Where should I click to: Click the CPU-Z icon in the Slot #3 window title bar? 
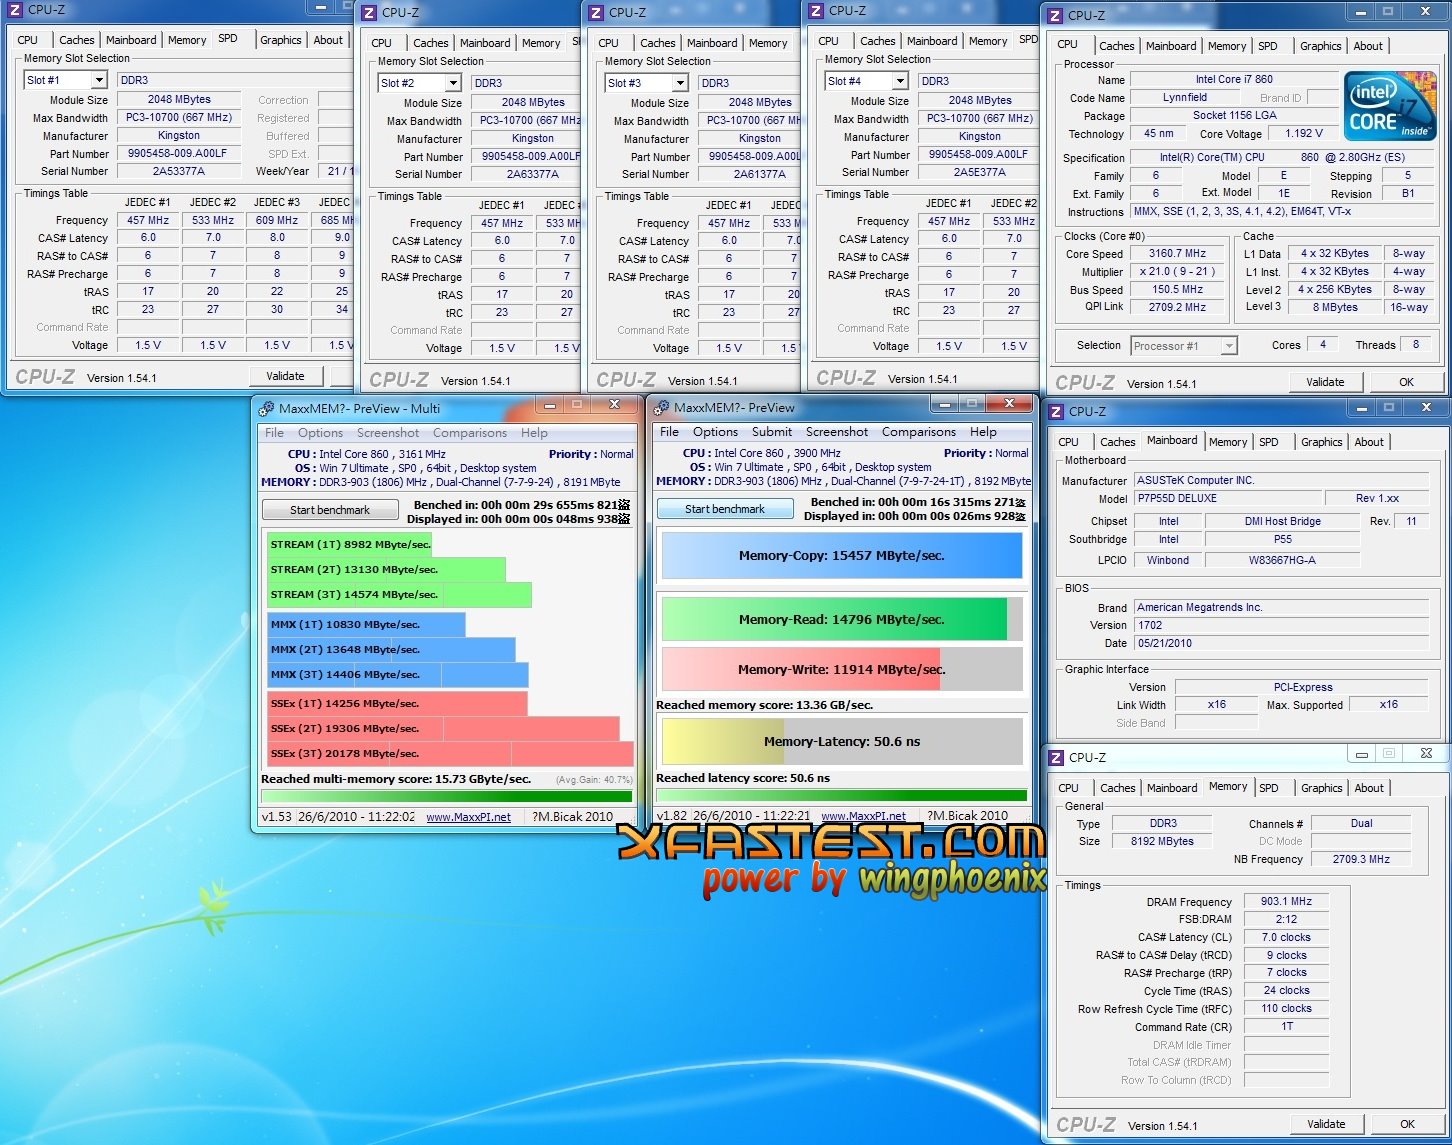(x=596, y=13)
